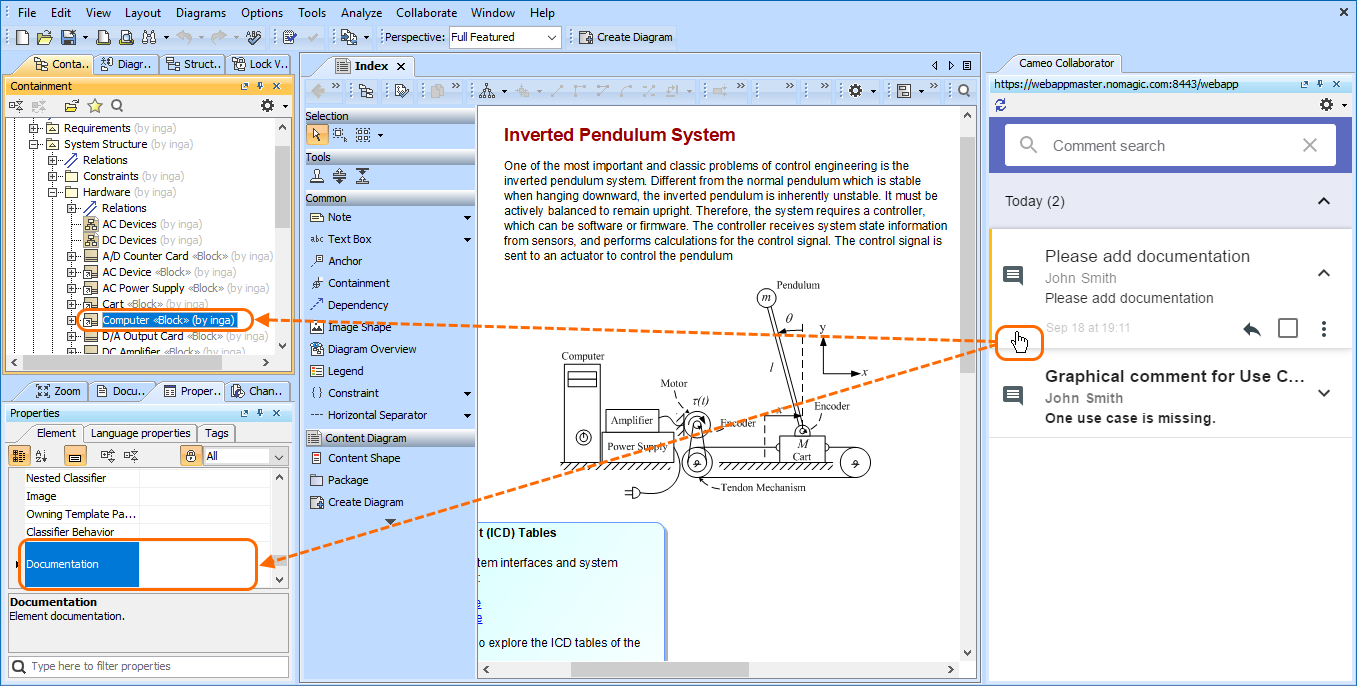Click the favorites star in the Containment toolbar
The width and height of the screenshot is (1357, 686).
point(95,106)
